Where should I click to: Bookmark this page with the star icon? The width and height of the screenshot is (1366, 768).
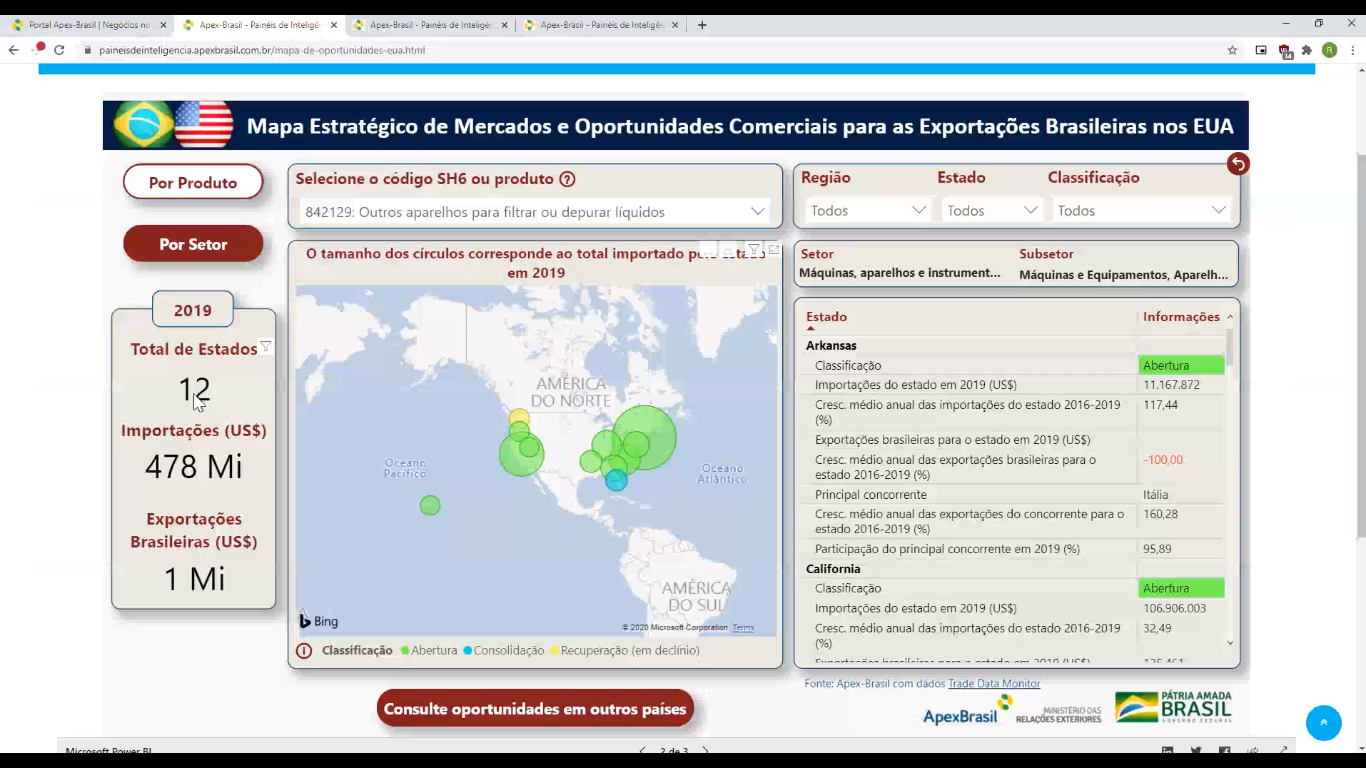[x=1232, y=50]
